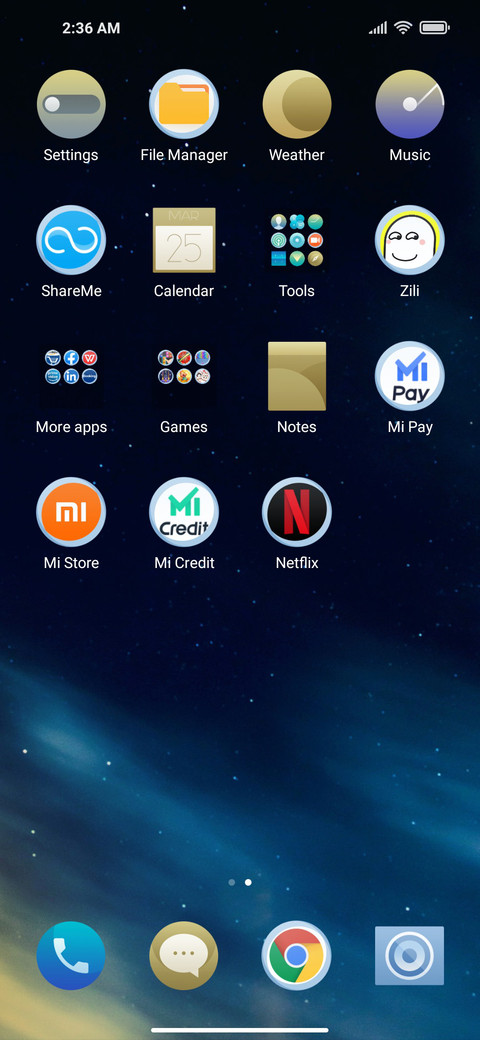The width and height of the screenshot is (480, 1040).
Task: Tap the bottom navigation gesture bar
Action: (240, 1030)
